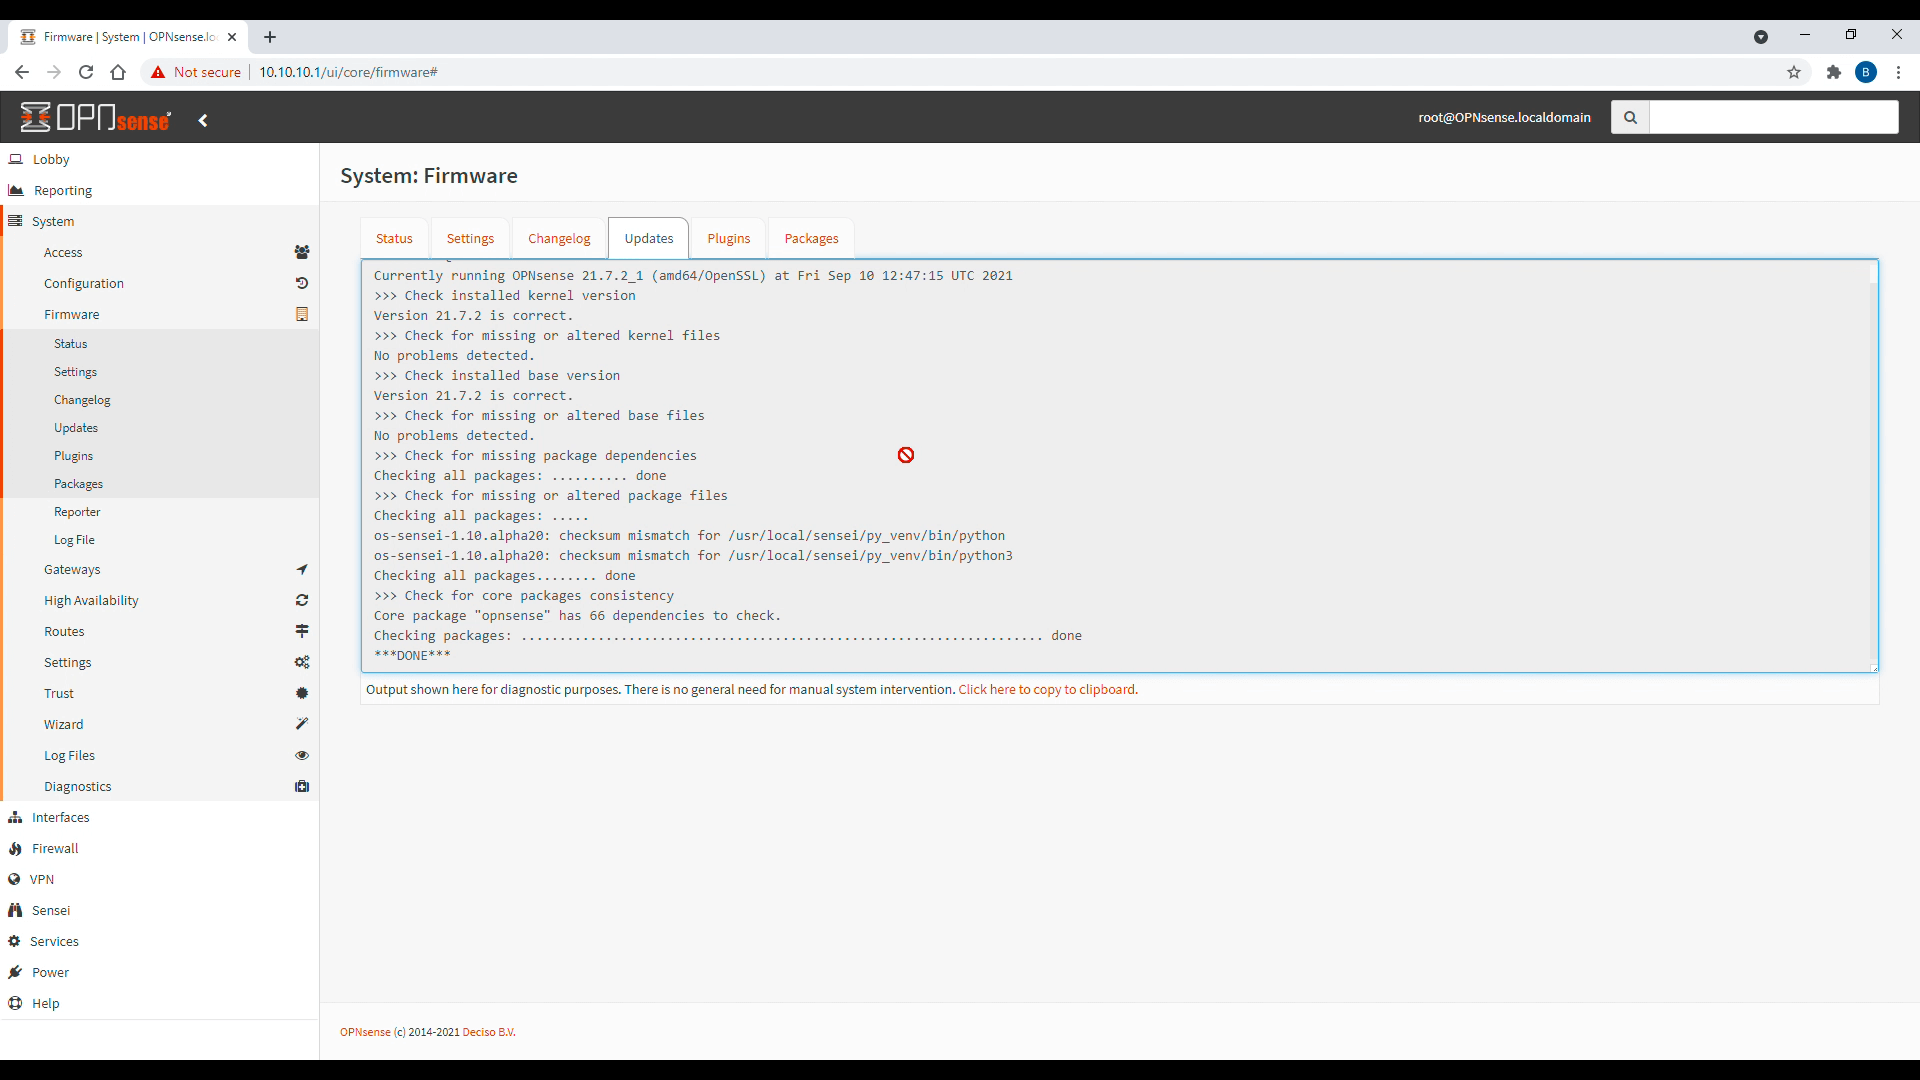Click the OPNsense logo

(x=96, y=118)
